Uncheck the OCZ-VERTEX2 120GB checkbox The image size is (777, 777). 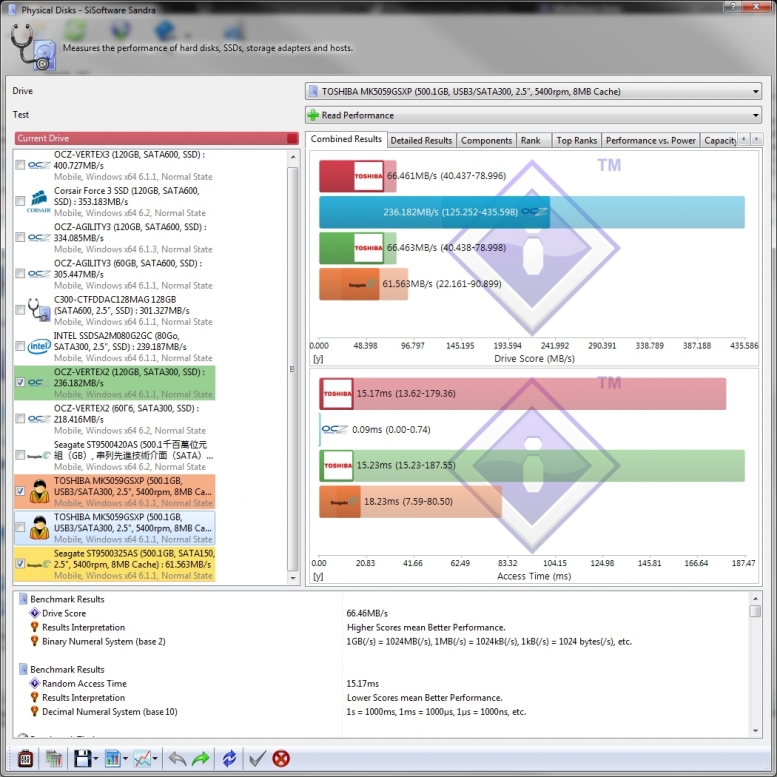click(20, 382)
